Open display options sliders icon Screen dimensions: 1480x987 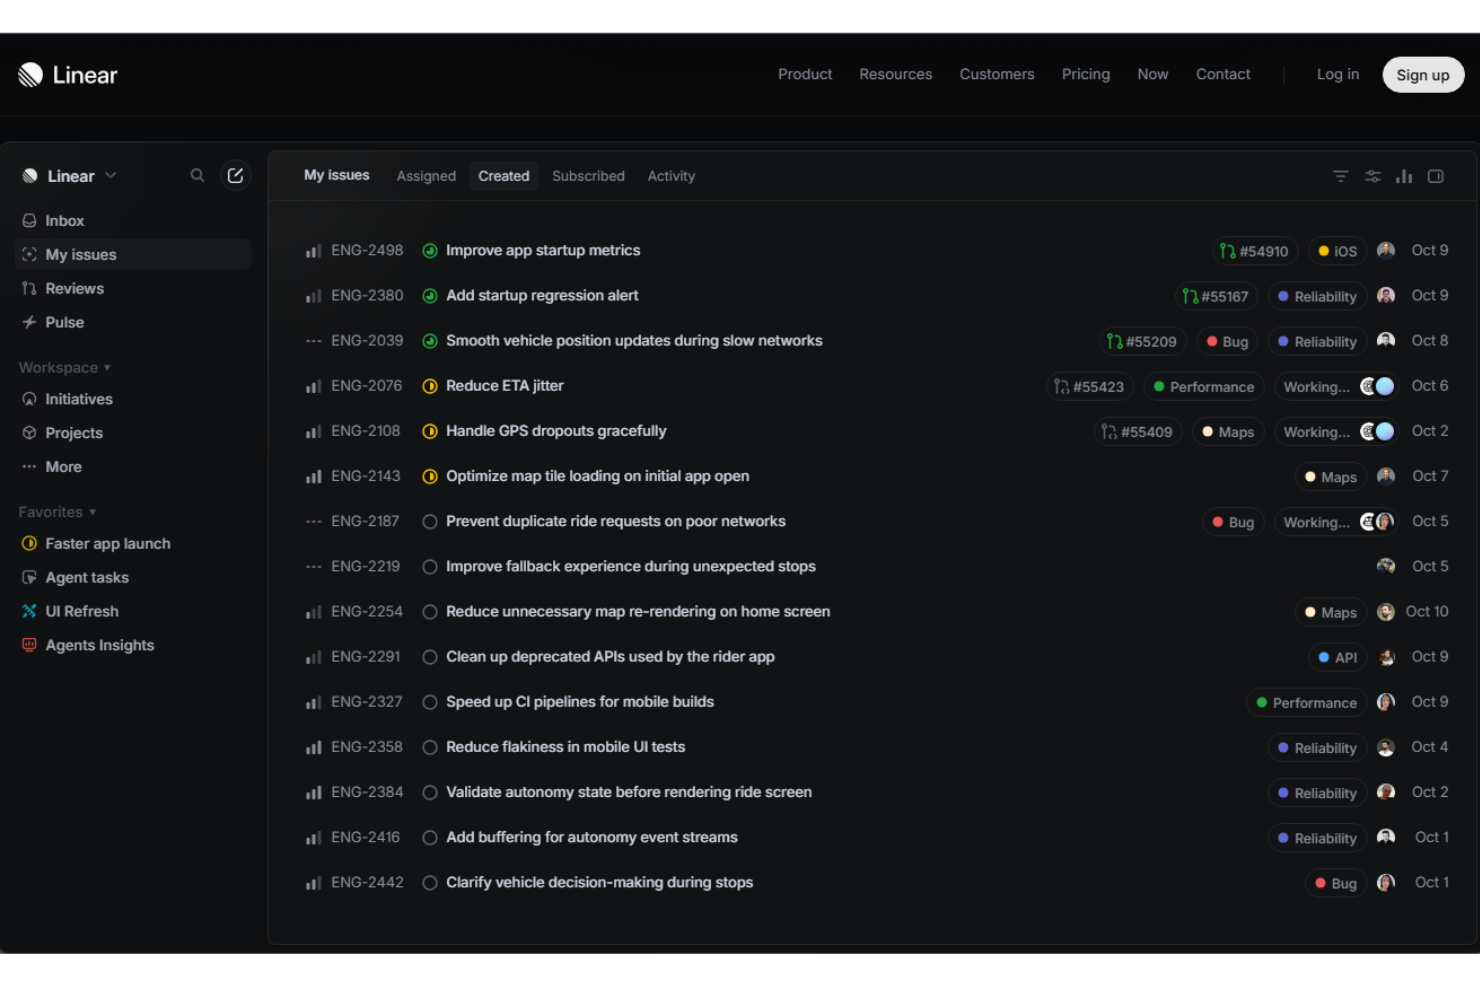point(1372,176)
